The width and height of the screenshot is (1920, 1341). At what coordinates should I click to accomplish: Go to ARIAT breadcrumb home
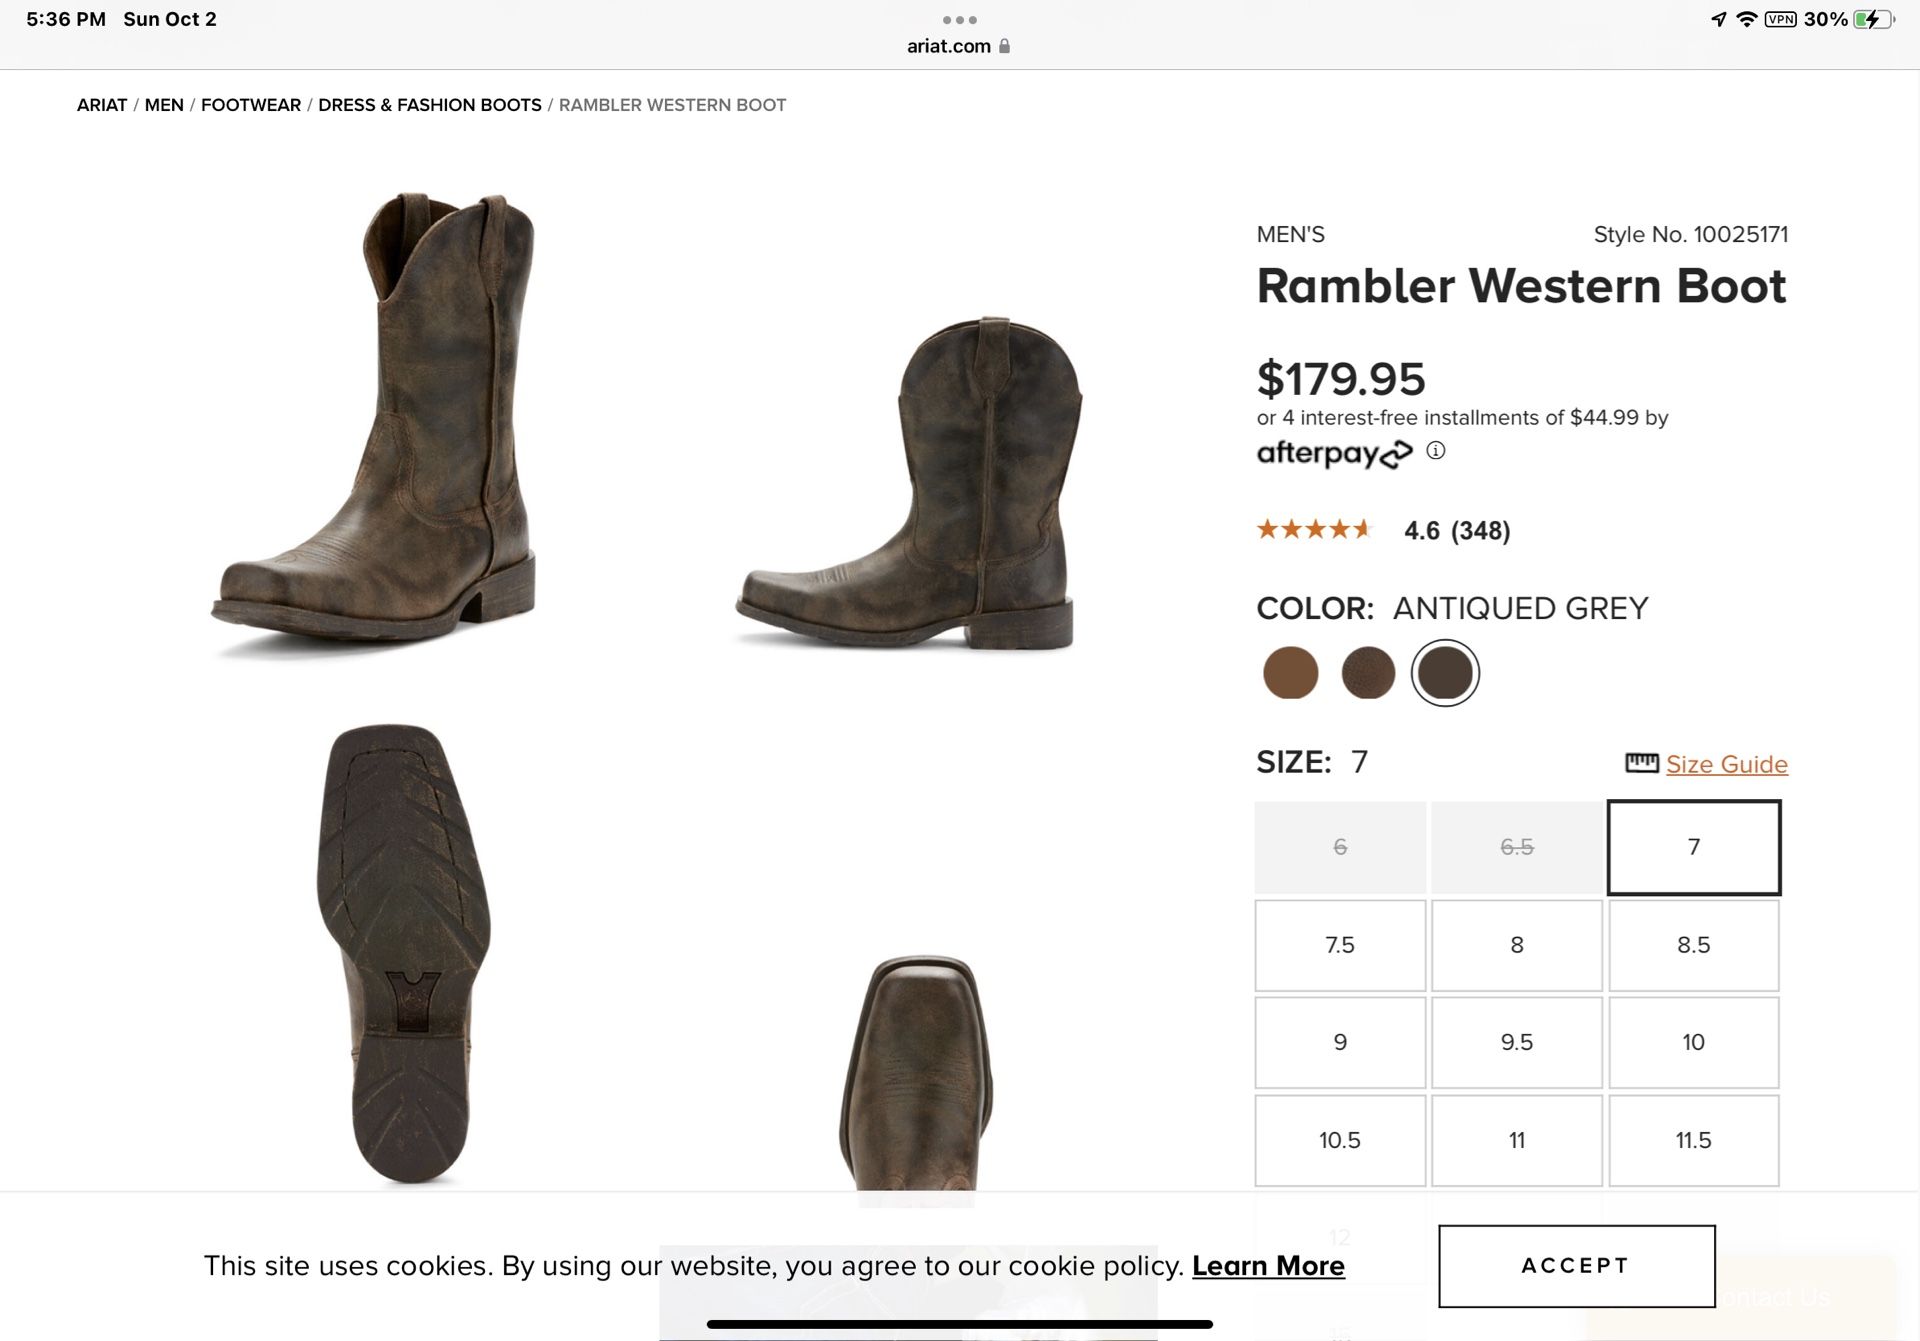[x=102, y=105]
